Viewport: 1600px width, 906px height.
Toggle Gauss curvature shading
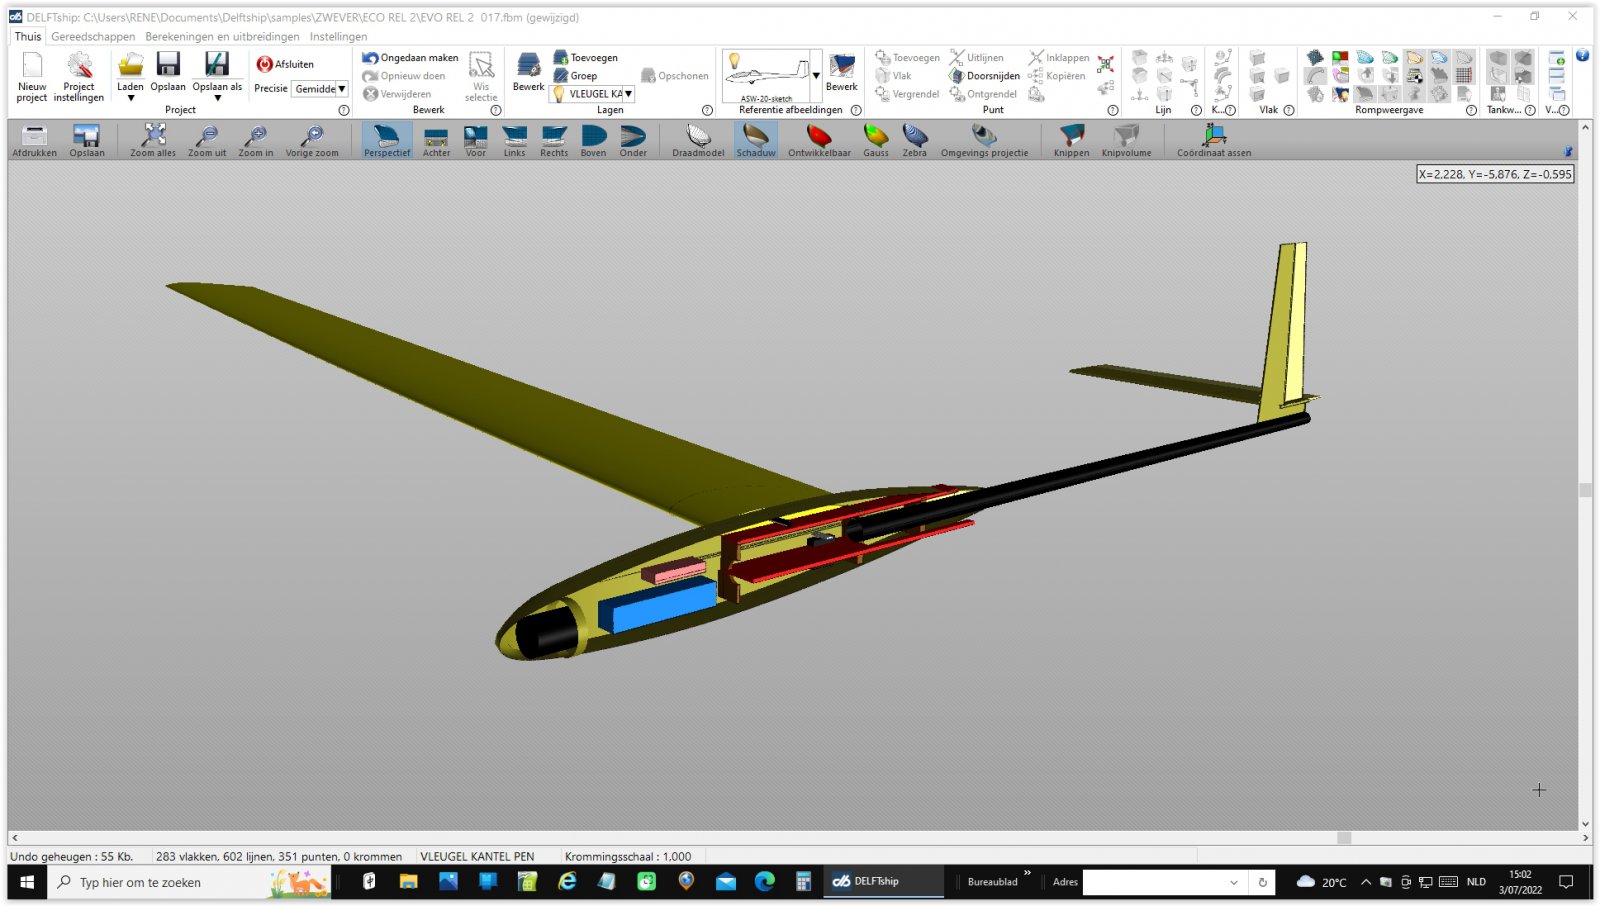click(x=876, y=140)
